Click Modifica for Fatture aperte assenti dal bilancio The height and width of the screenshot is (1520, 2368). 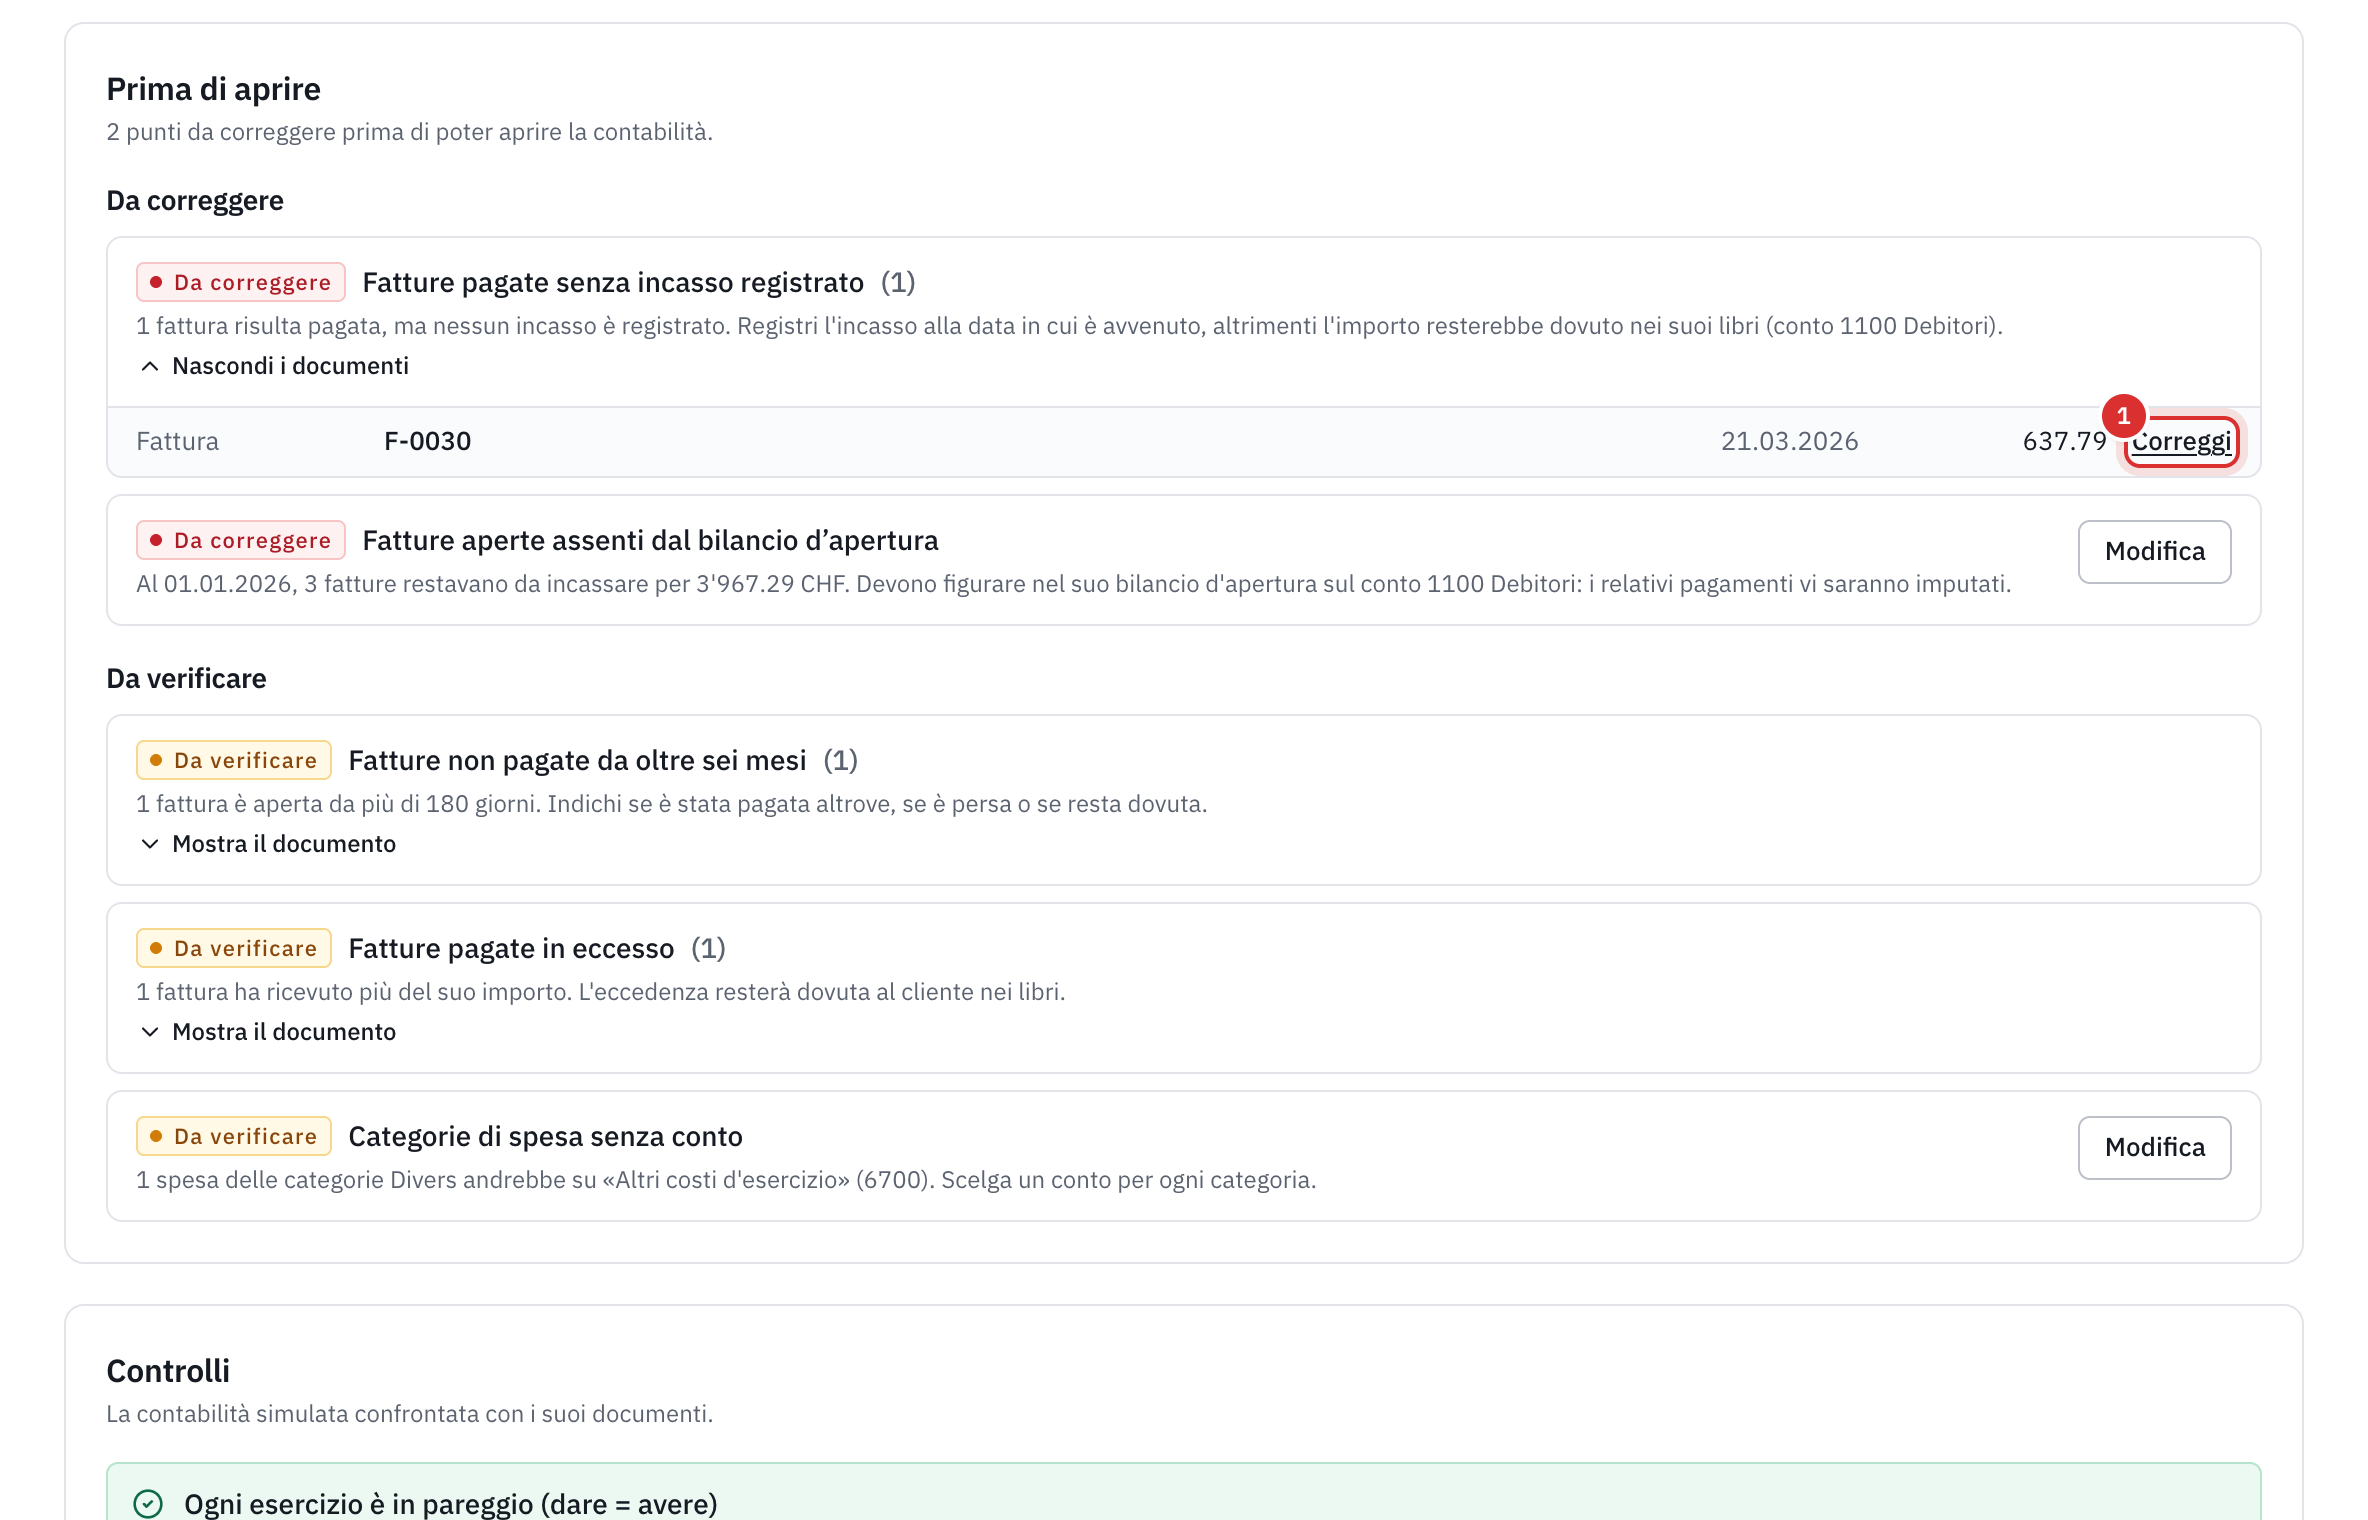pyautogui.click(x=2154, y=551)
